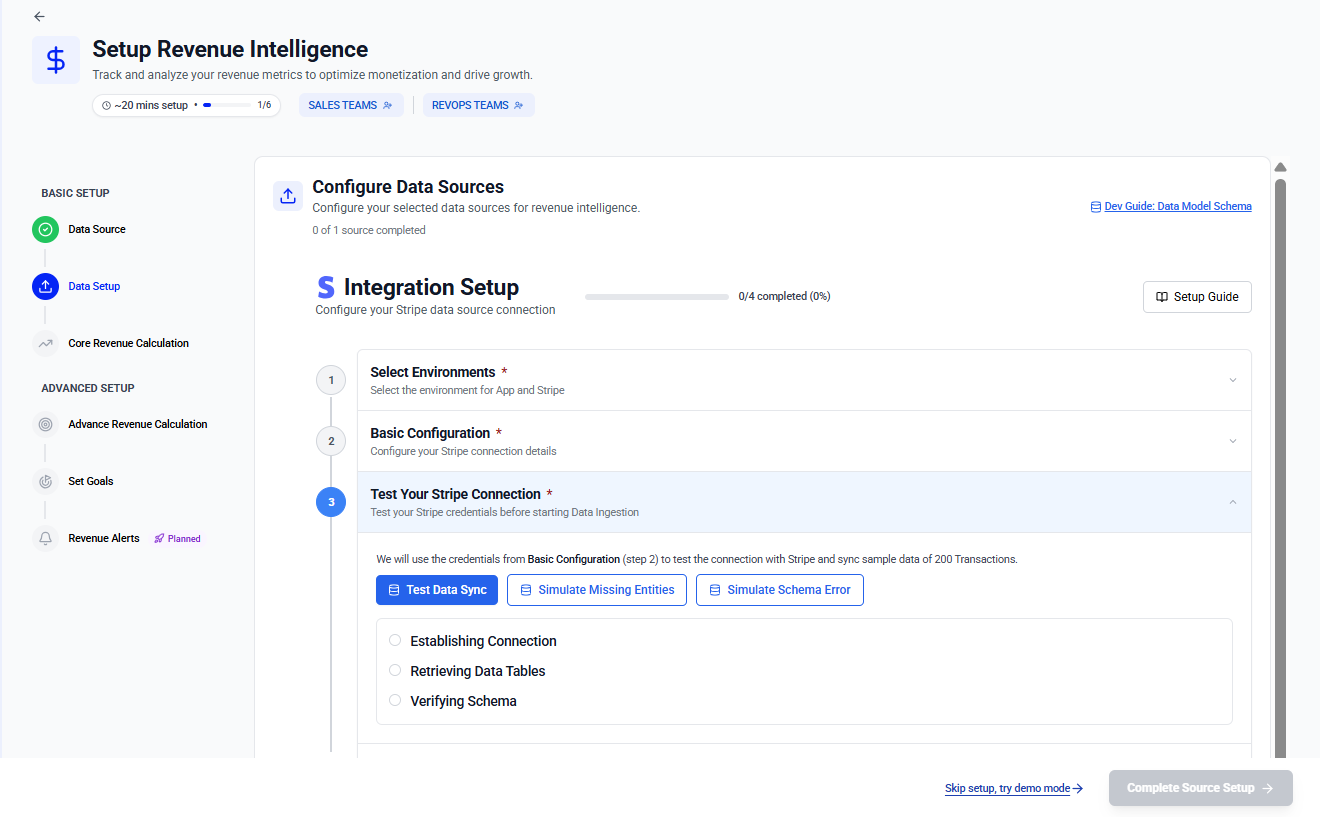
Task: Click the back arrow at top left
Action: 39,16
